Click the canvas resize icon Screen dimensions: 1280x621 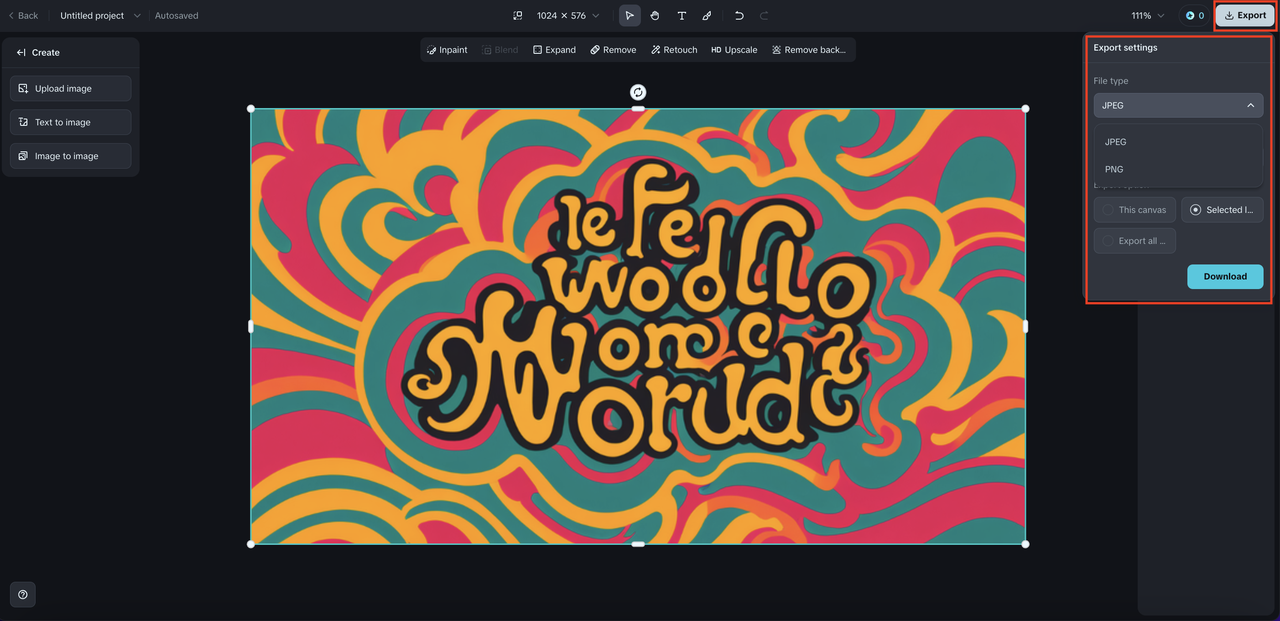click(x=517, y=16)
